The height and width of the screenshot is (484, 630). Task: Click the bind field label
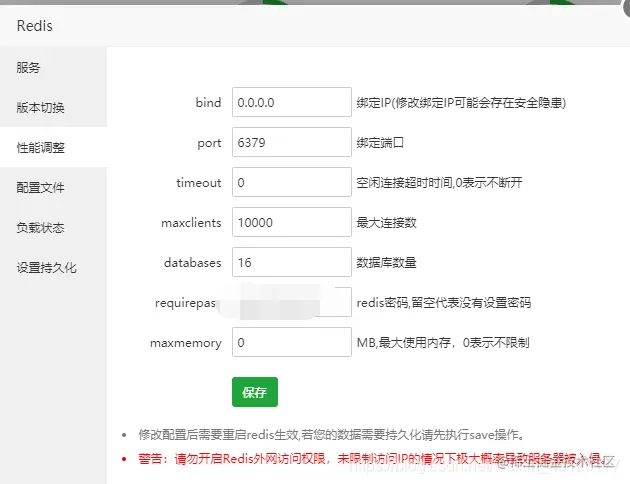[x=209, y=102]
